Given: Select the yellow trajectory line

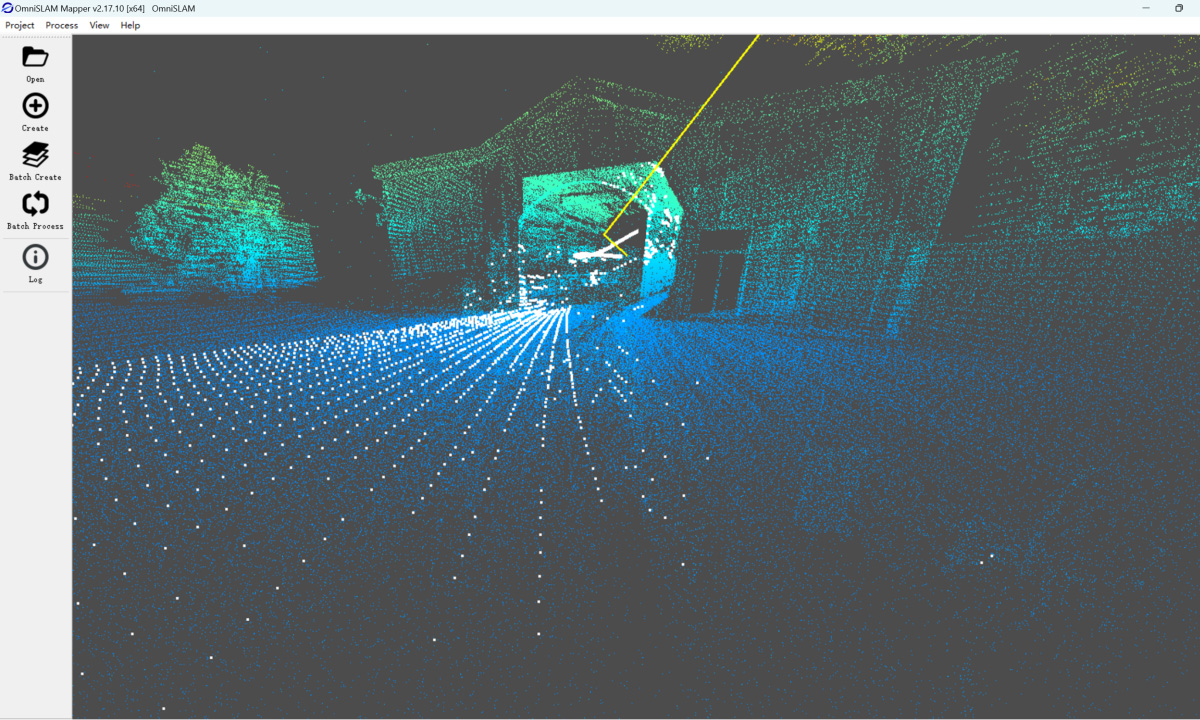Looking at the screenshot, I should [680, 137].
